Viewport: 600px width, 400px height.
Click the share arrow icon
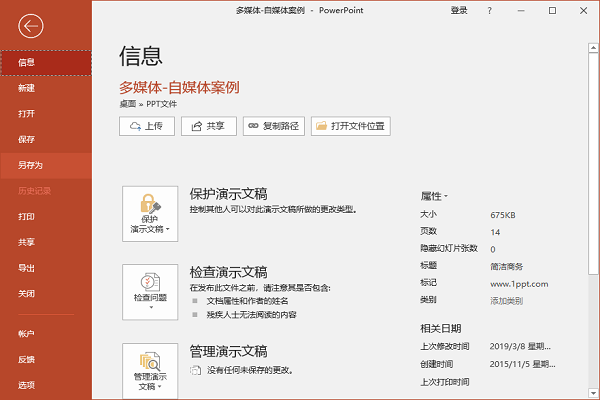click(x=196, y=126)
